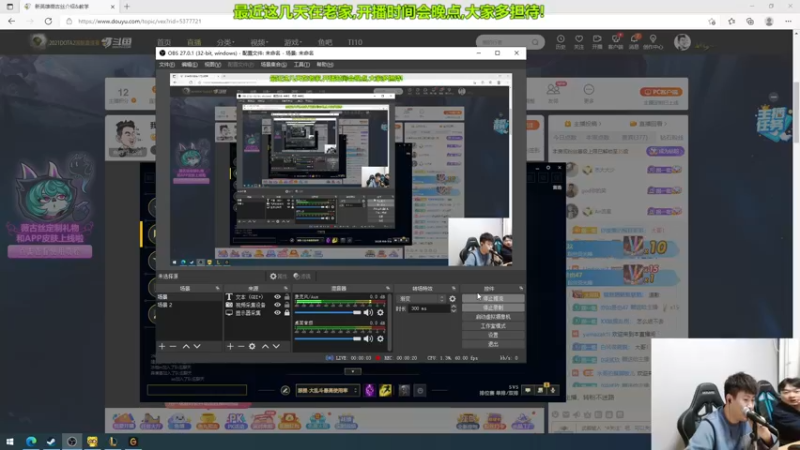This screenshot has width=800, height=450.
Task: Open Douyu following (关注) heart icon
Action: click(579, 42)
